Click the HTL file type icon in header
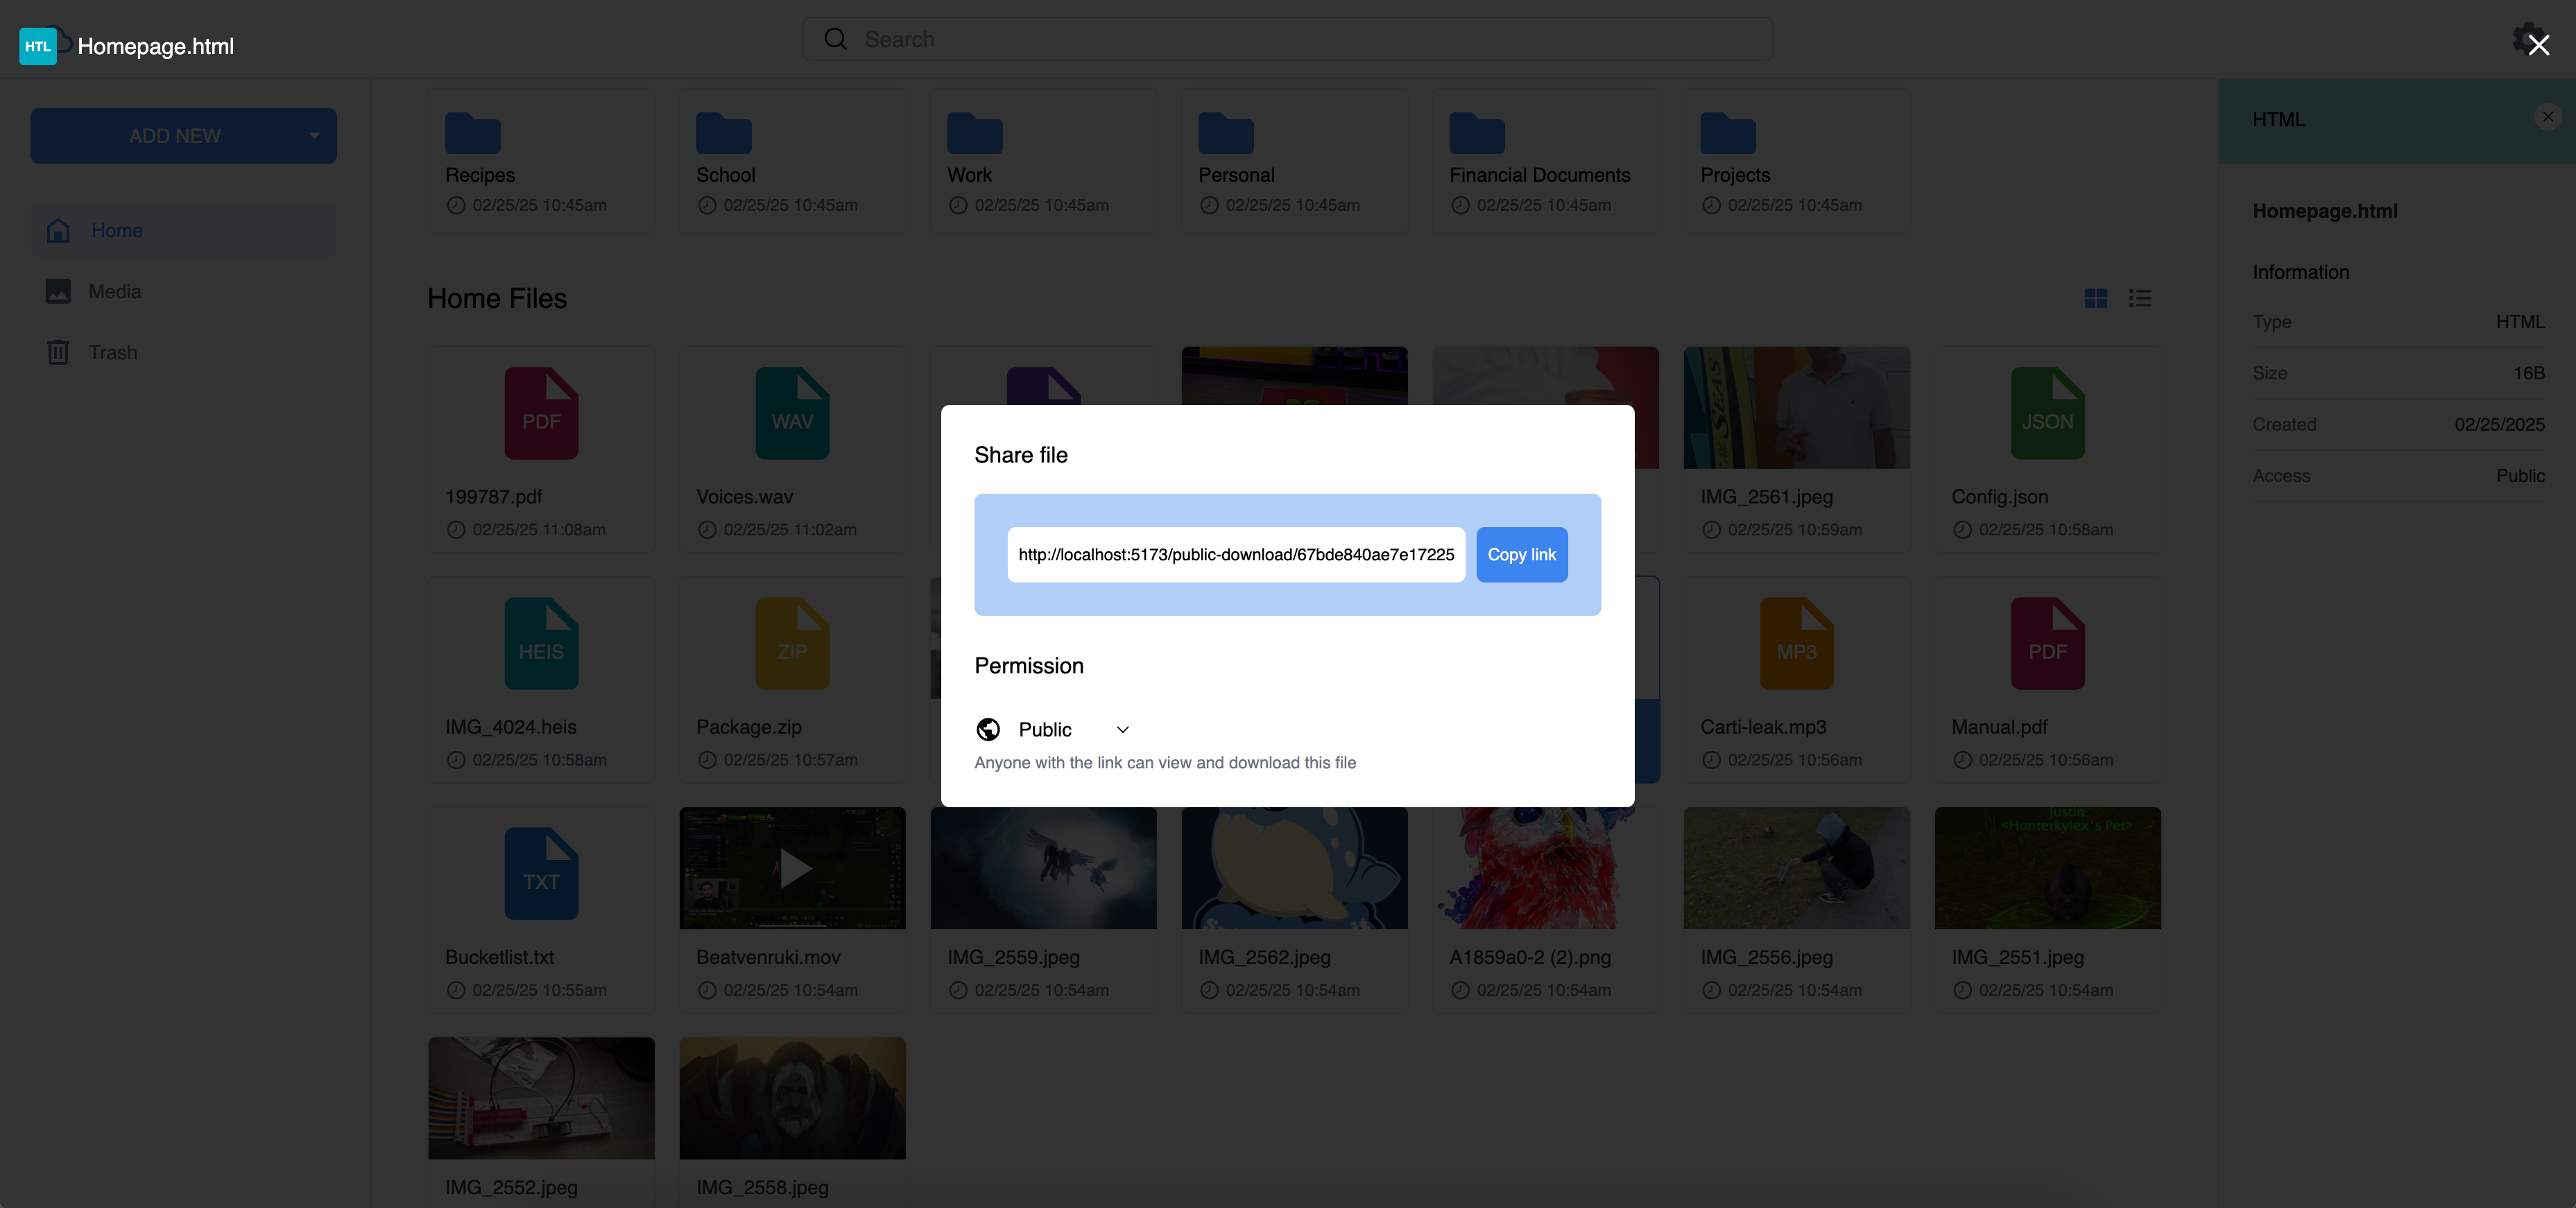Image resolution: width=2576 pixels, height=1208 pixels. (x=38, y=46)
